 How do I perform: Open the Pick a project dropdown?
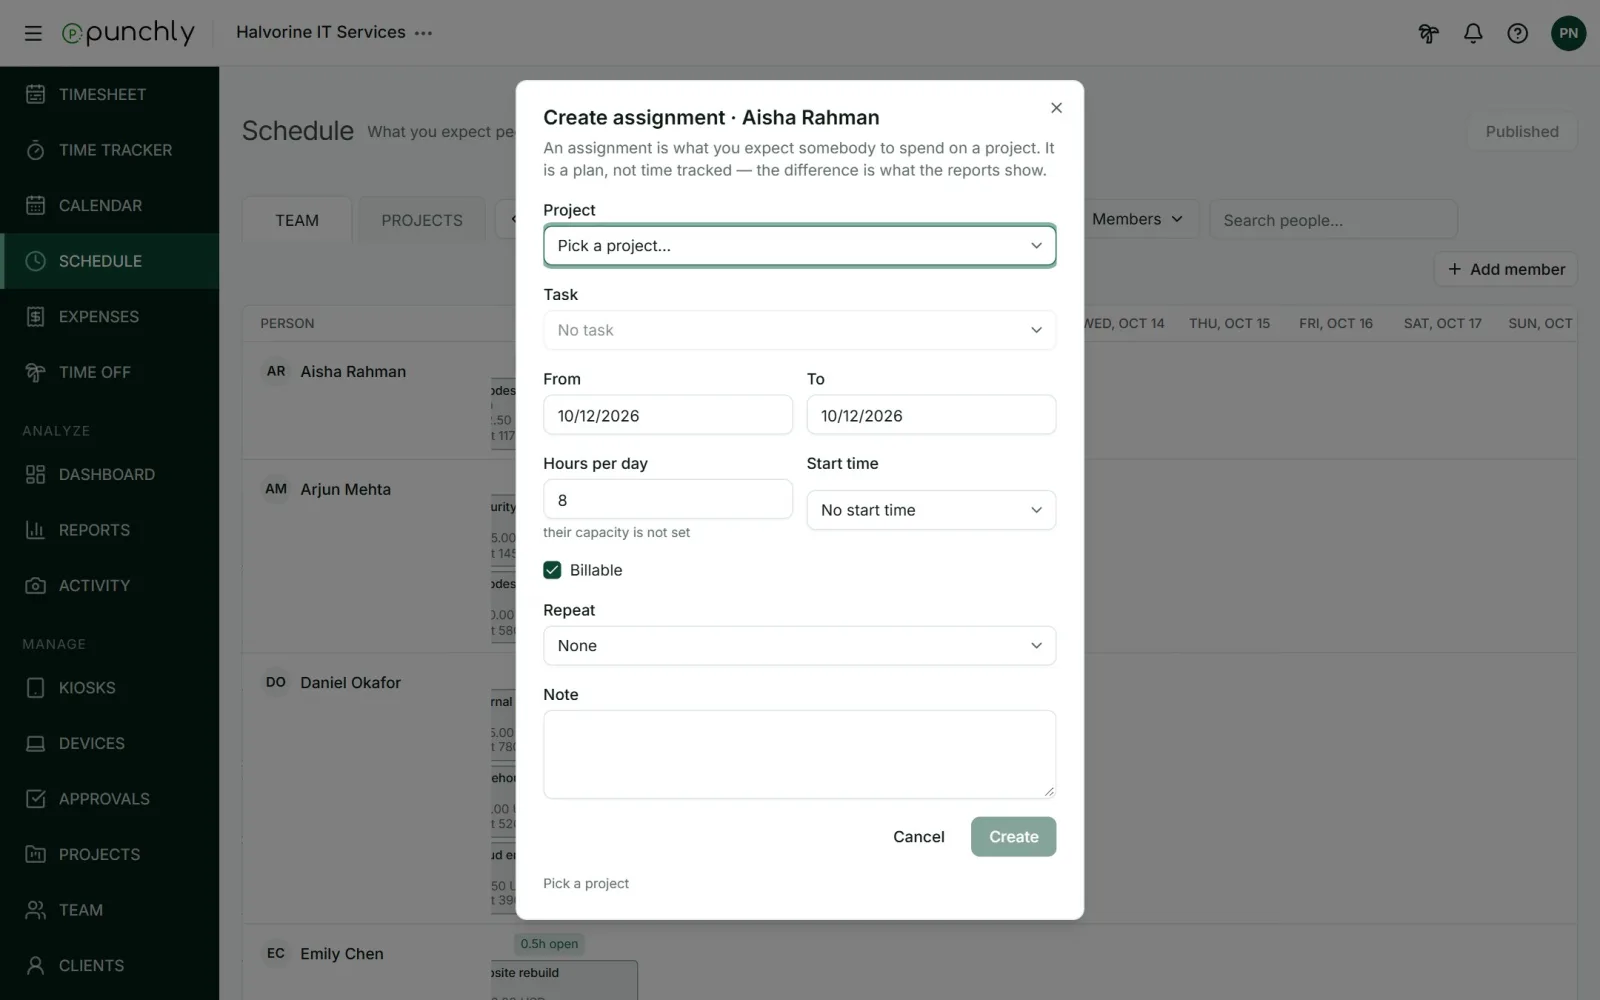tap(799, 245)
